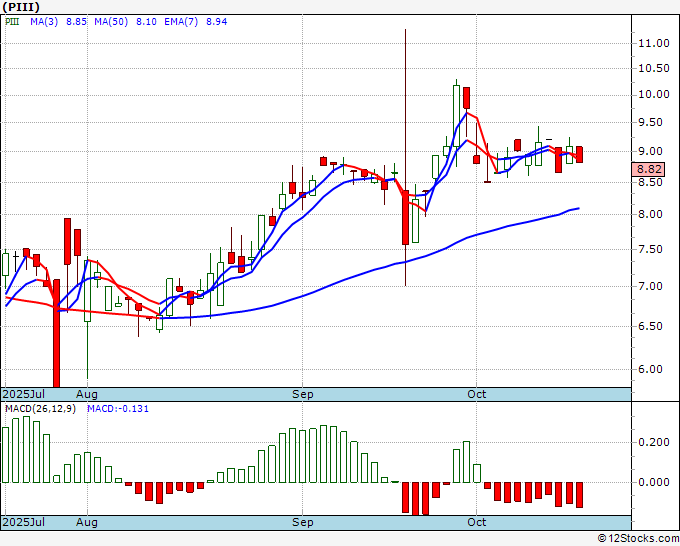The height and width of the screenshot is (546, 680).
Task: Click the 11.00 price axis label
Action: pos(654,43)
